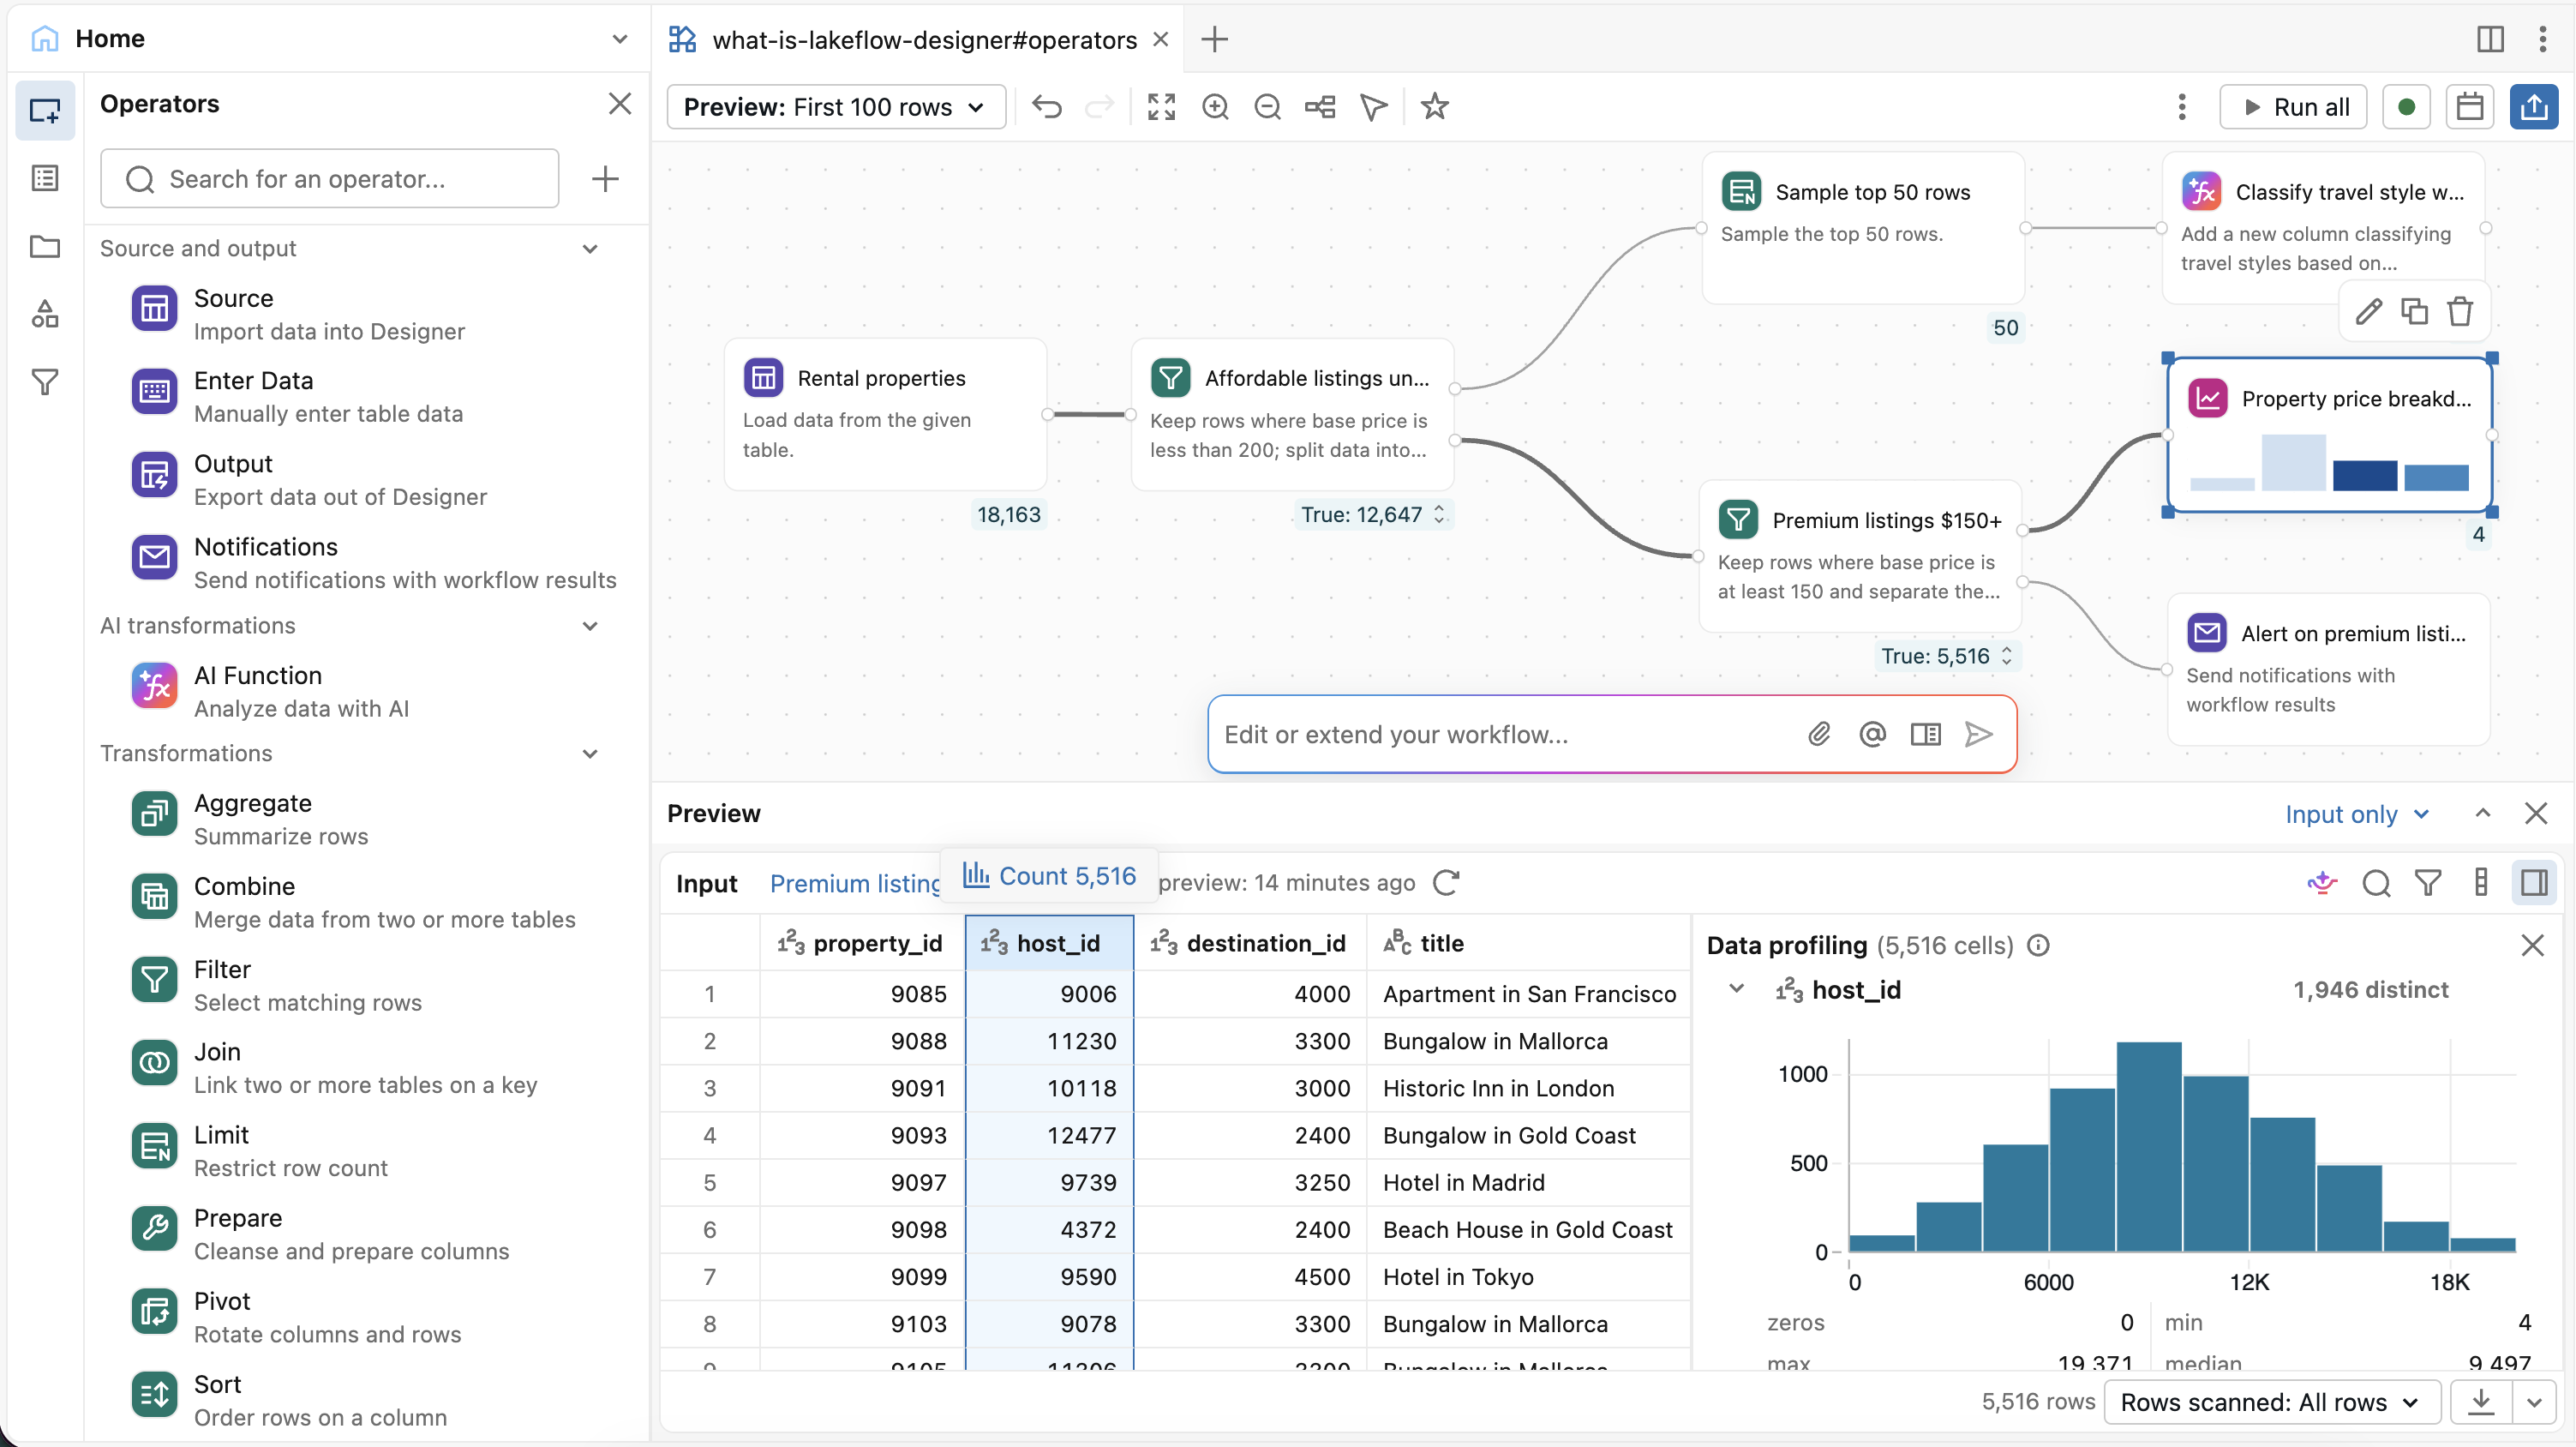Viewport: 2576px width, 1447px height.
Task: Click the attach file paperclip icon
Action: click(x=1819, y=734)
